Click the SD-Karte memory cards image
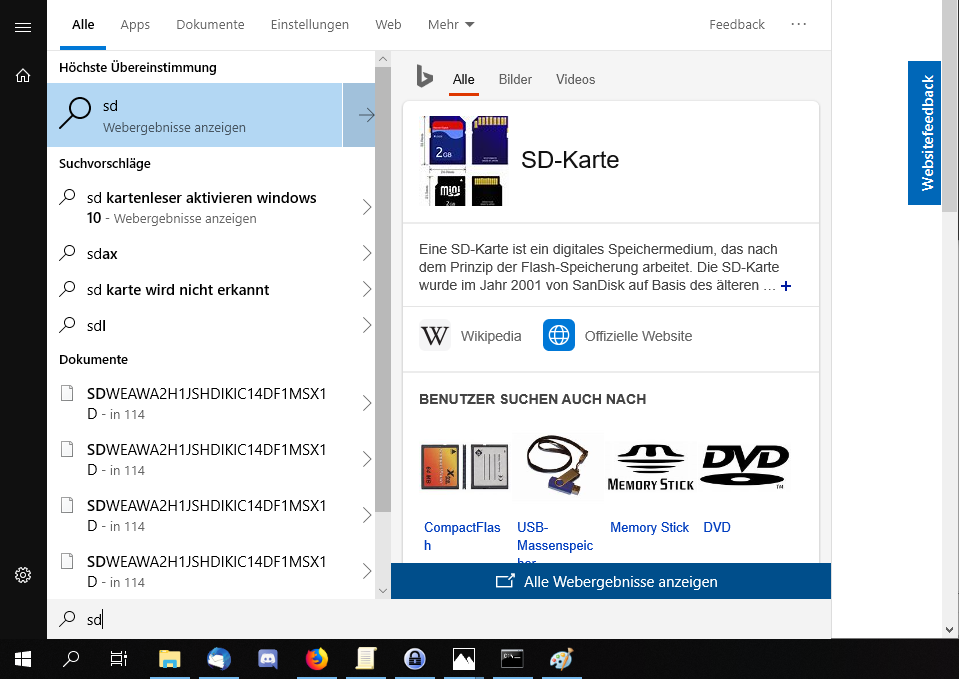Image resolution: width=959 pixels, height=679 pixels. [464, 160]
